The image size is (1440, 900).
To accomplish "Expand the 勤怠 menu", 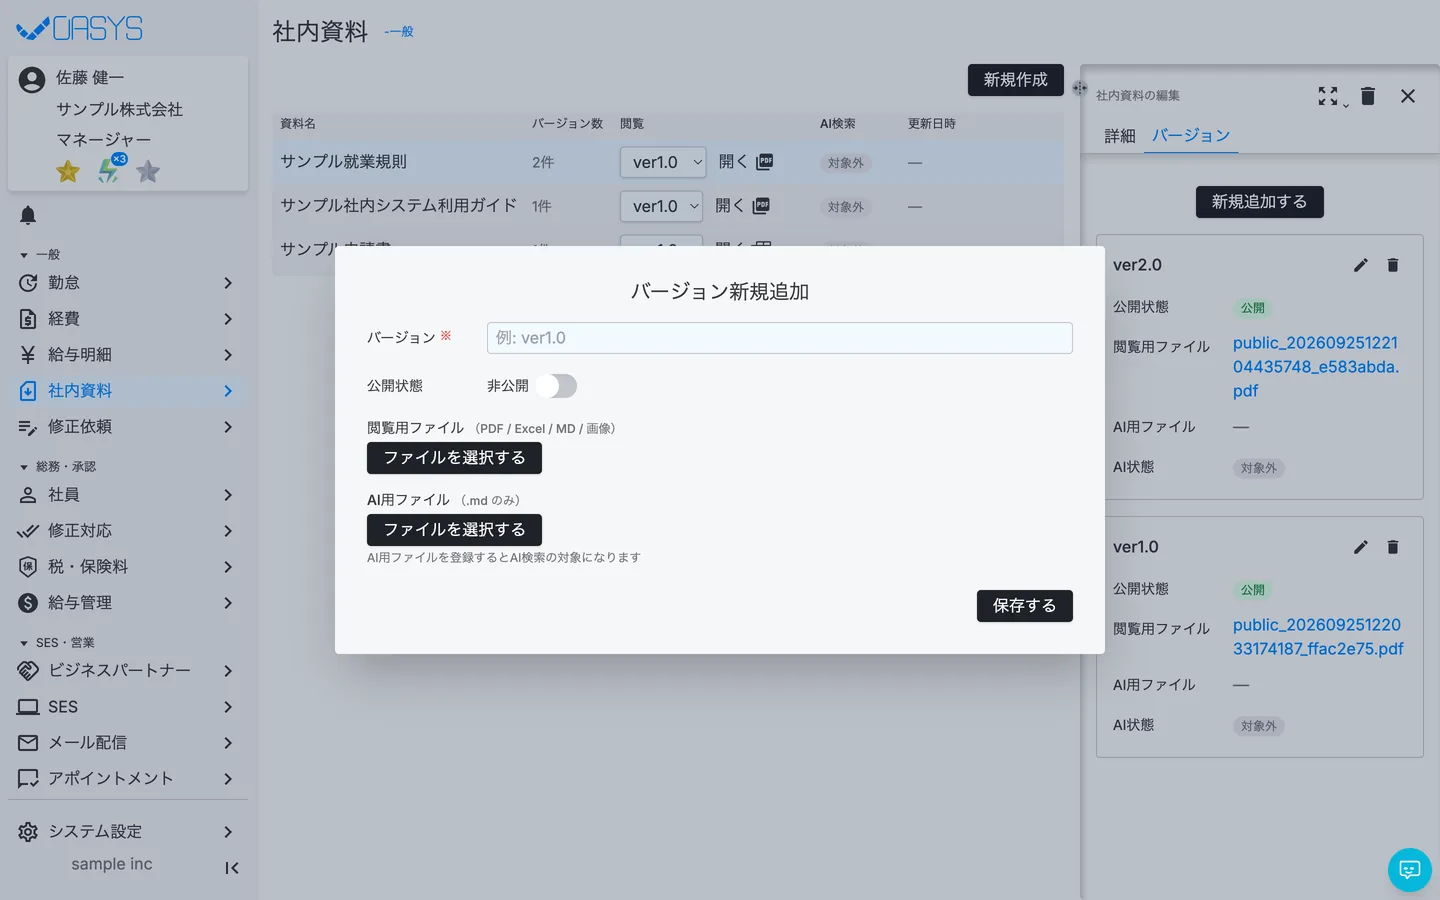I will coord(128,283).
